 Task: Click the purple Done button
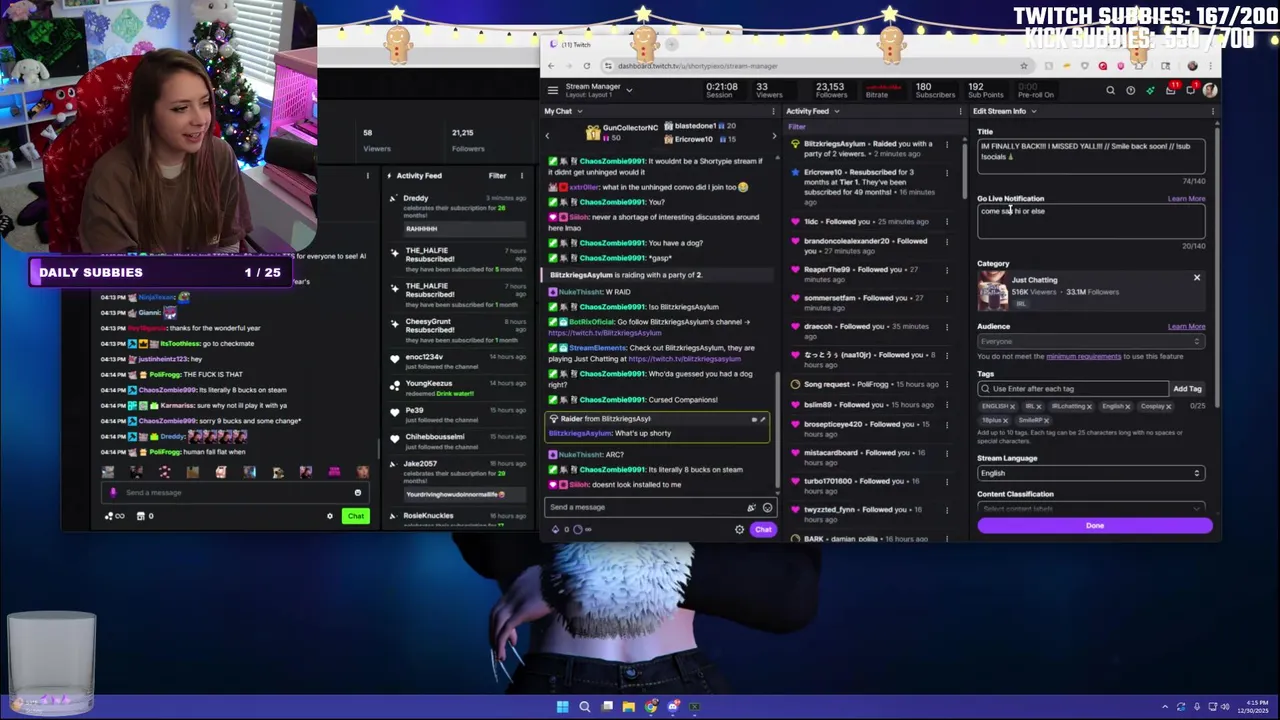click(x=1095, y=526)
